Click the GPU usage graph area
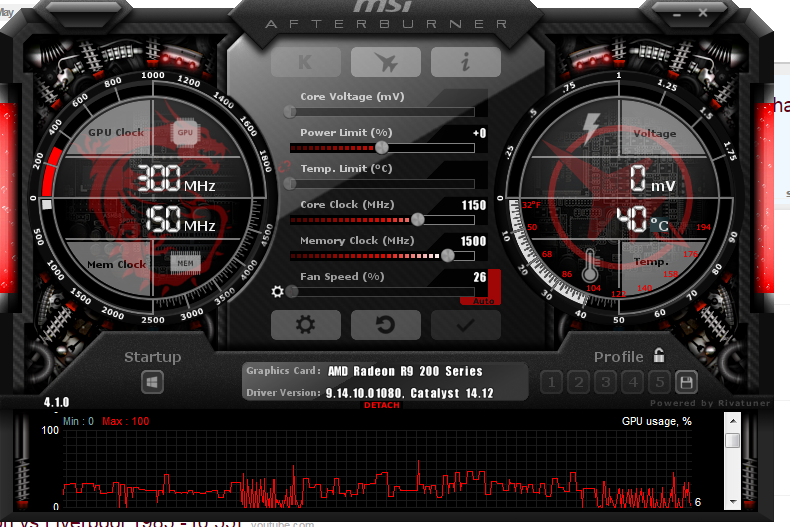Screen dimensions: 790x527 coord(377,469)
